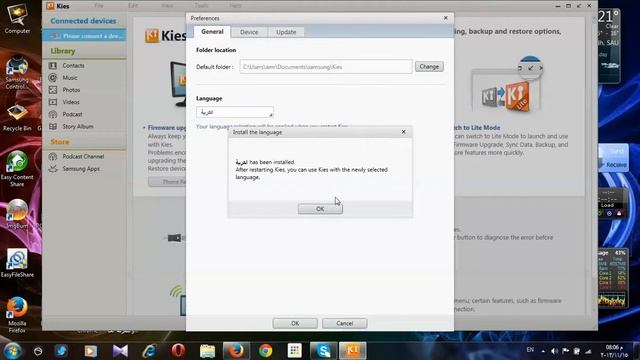
Task: Switch to Firefox in taskbar
Action: click(x=236, y=351)
